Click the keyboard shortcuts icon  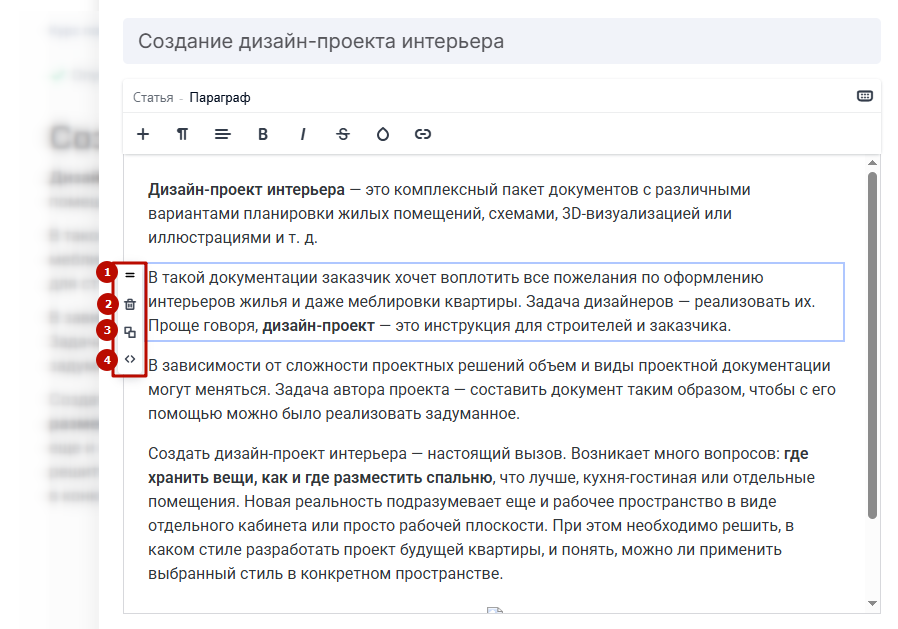[865, 96]
